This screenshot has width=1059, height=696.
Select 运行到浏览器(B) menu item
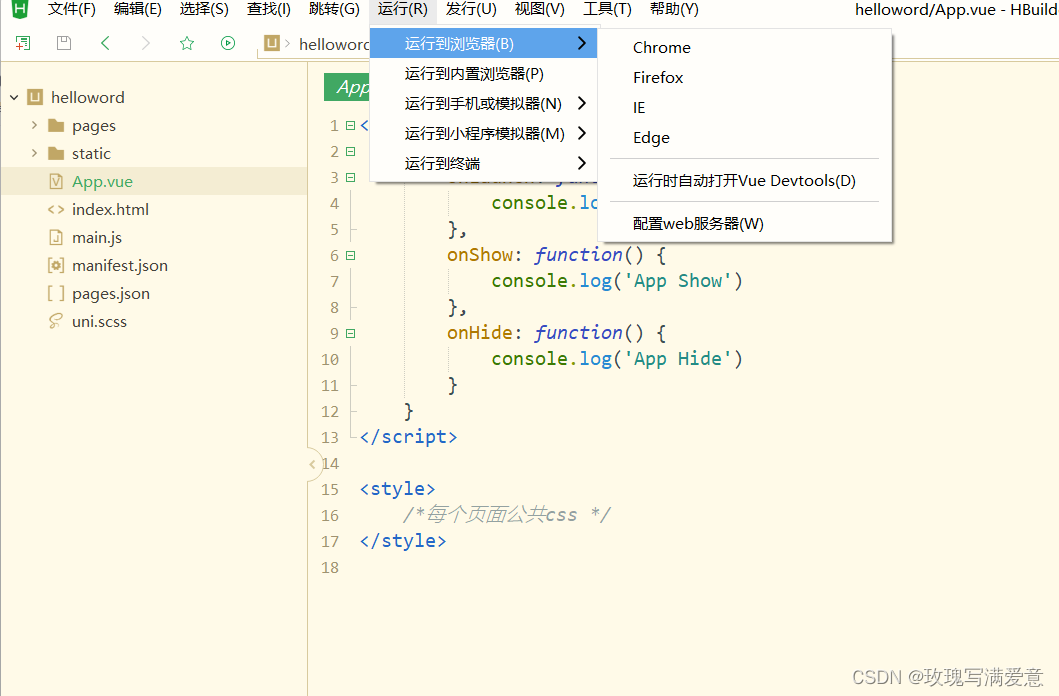point(484,44)
